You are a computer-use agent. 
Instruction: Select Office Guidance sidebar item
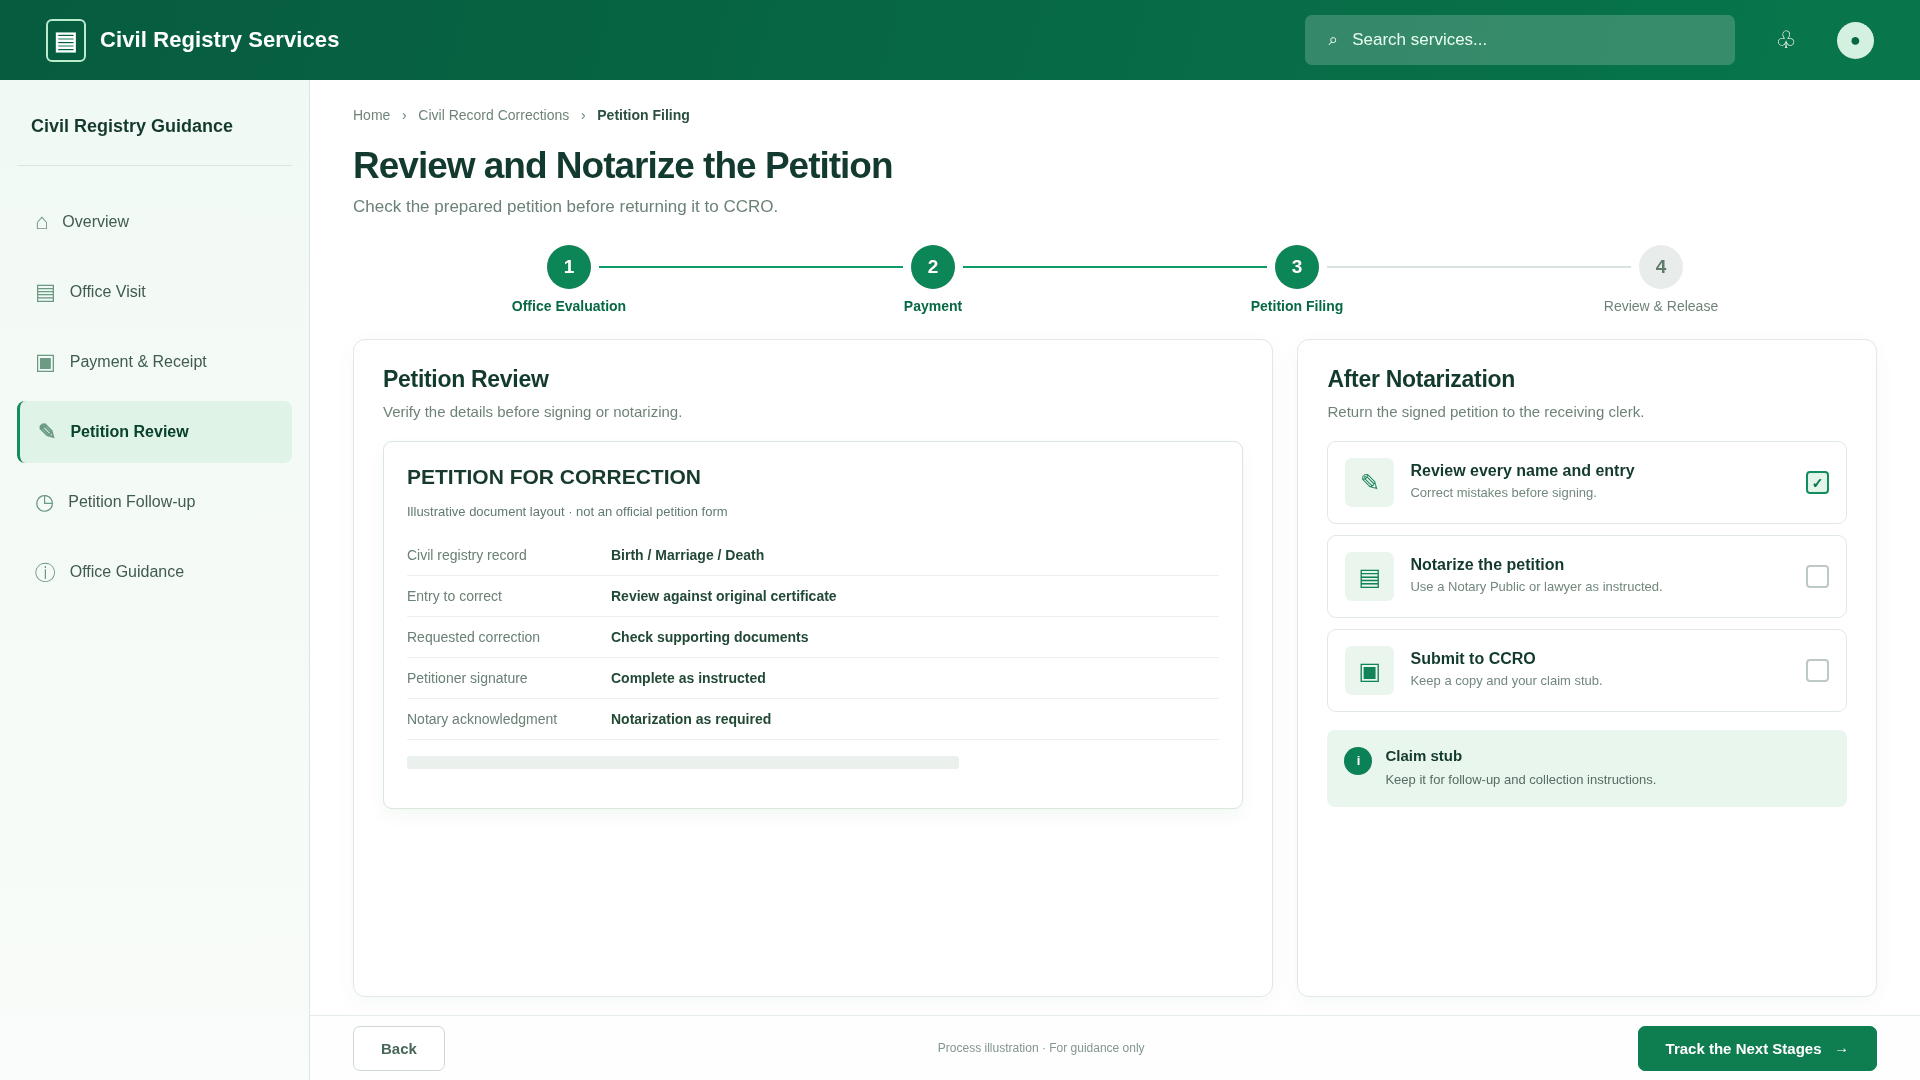[x=155, y=572]
